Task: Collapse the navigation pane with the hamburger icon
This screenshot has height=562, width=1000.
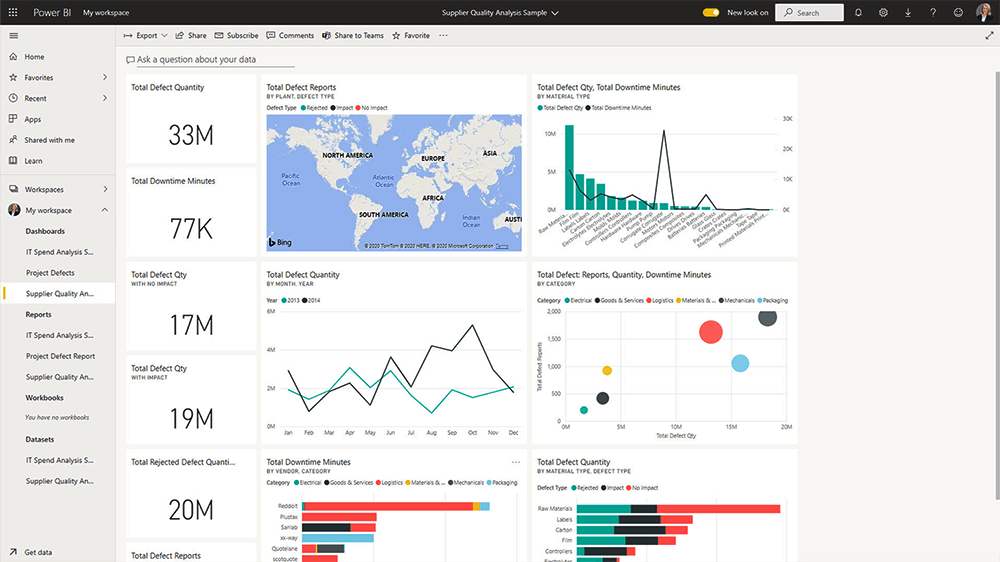Action: [x=13, y=35]
